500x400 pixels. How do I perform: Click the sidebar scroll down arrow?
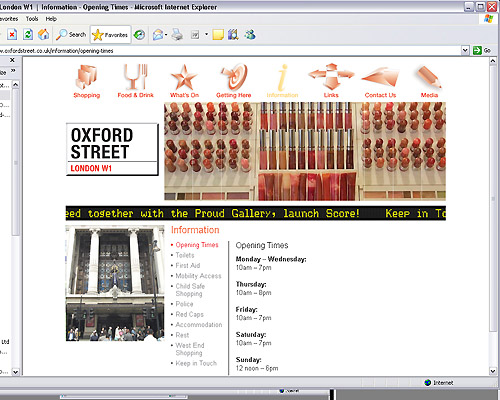(15, 372)
